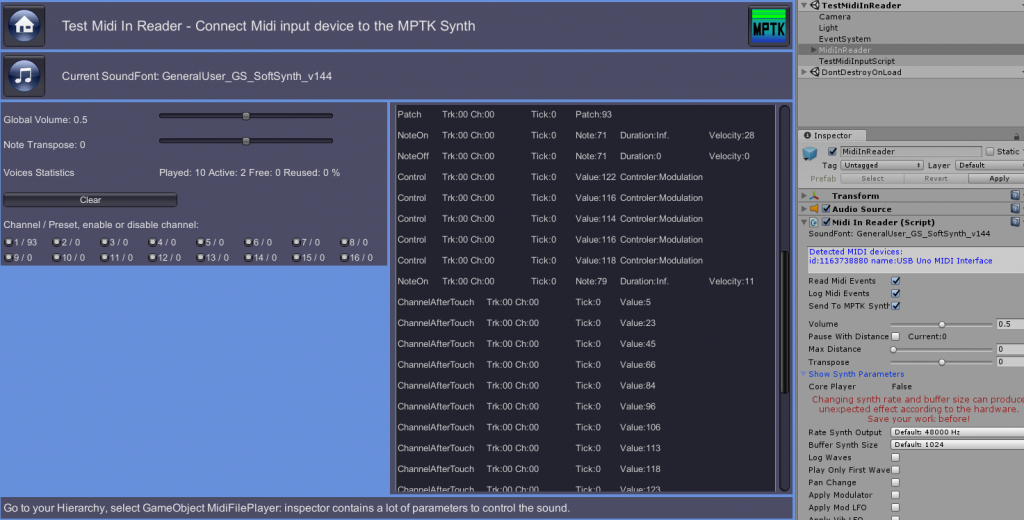Expand the Transform component
Viewport: 1024px width, 520px height.
click(x=804, y=196)
